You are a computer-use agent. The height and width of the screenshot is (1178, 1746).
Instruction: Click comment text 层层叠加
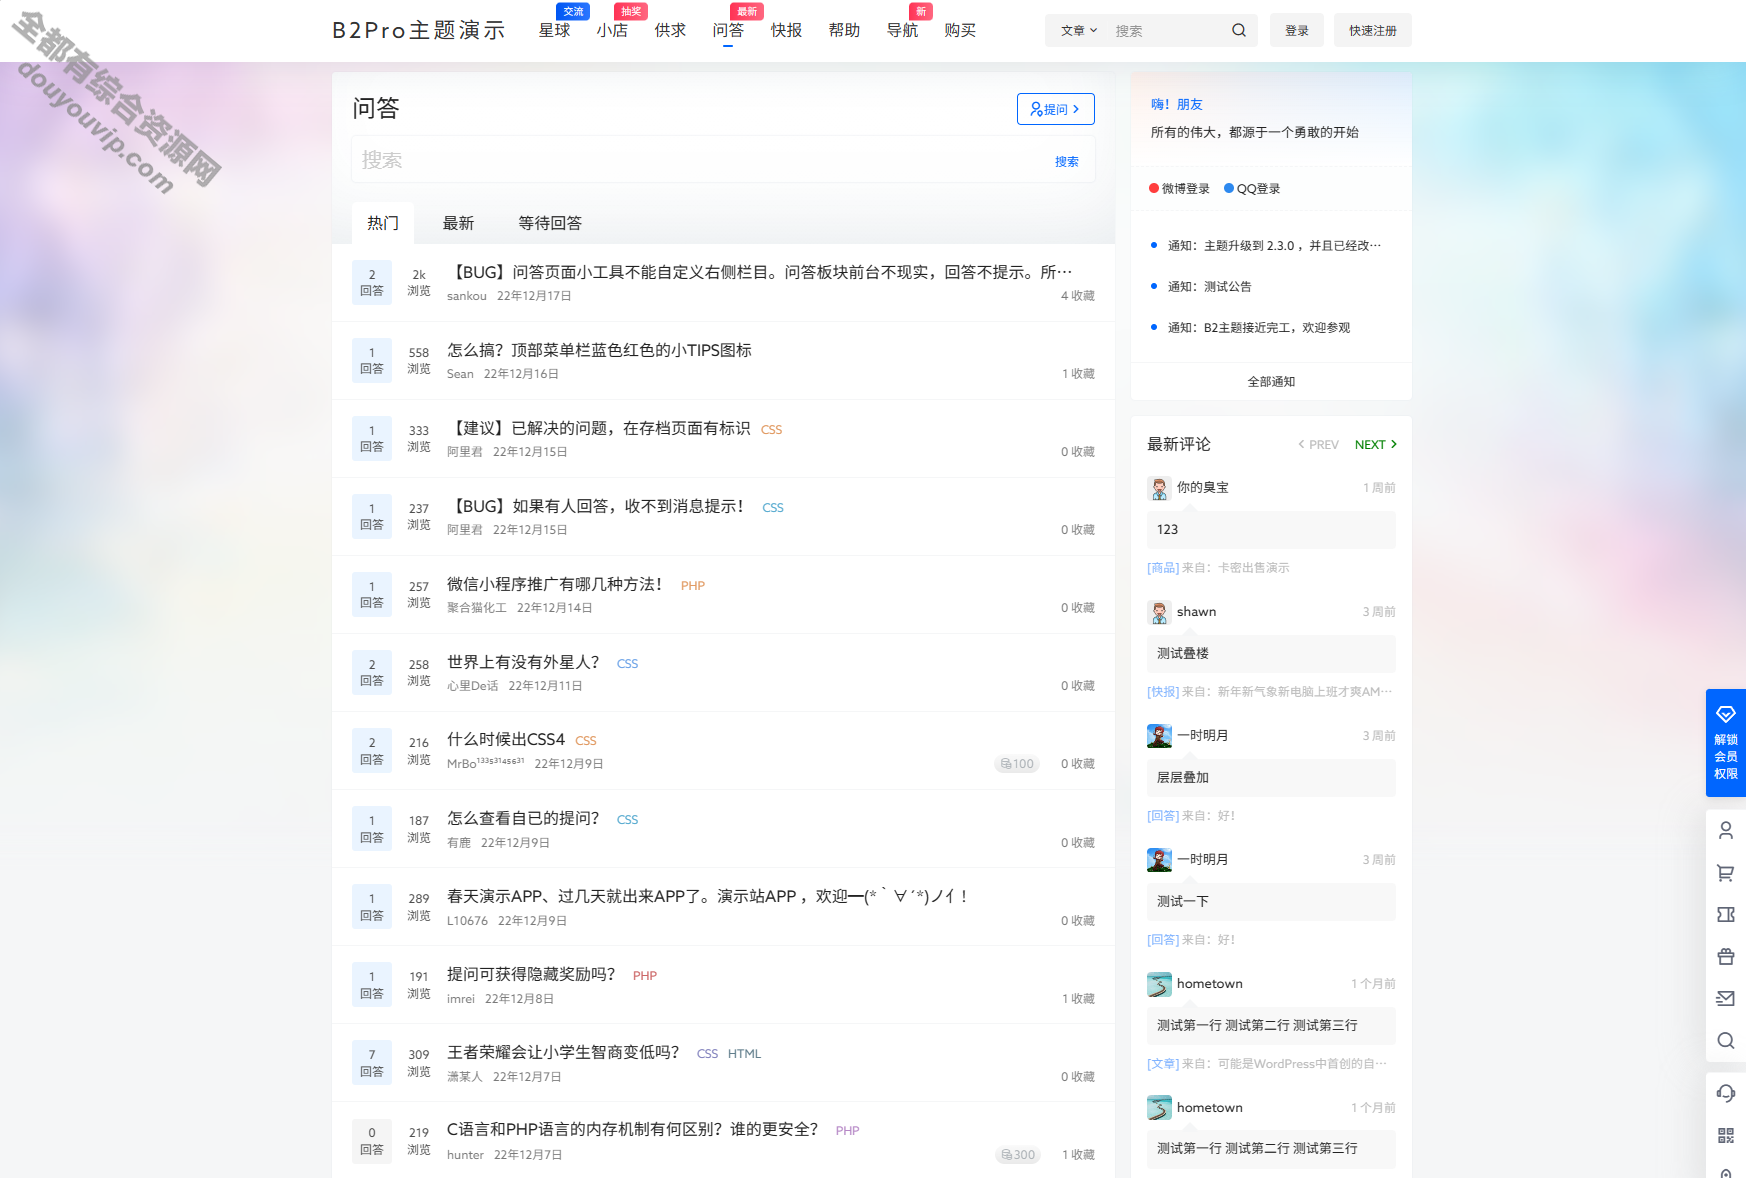[1183, 778]
